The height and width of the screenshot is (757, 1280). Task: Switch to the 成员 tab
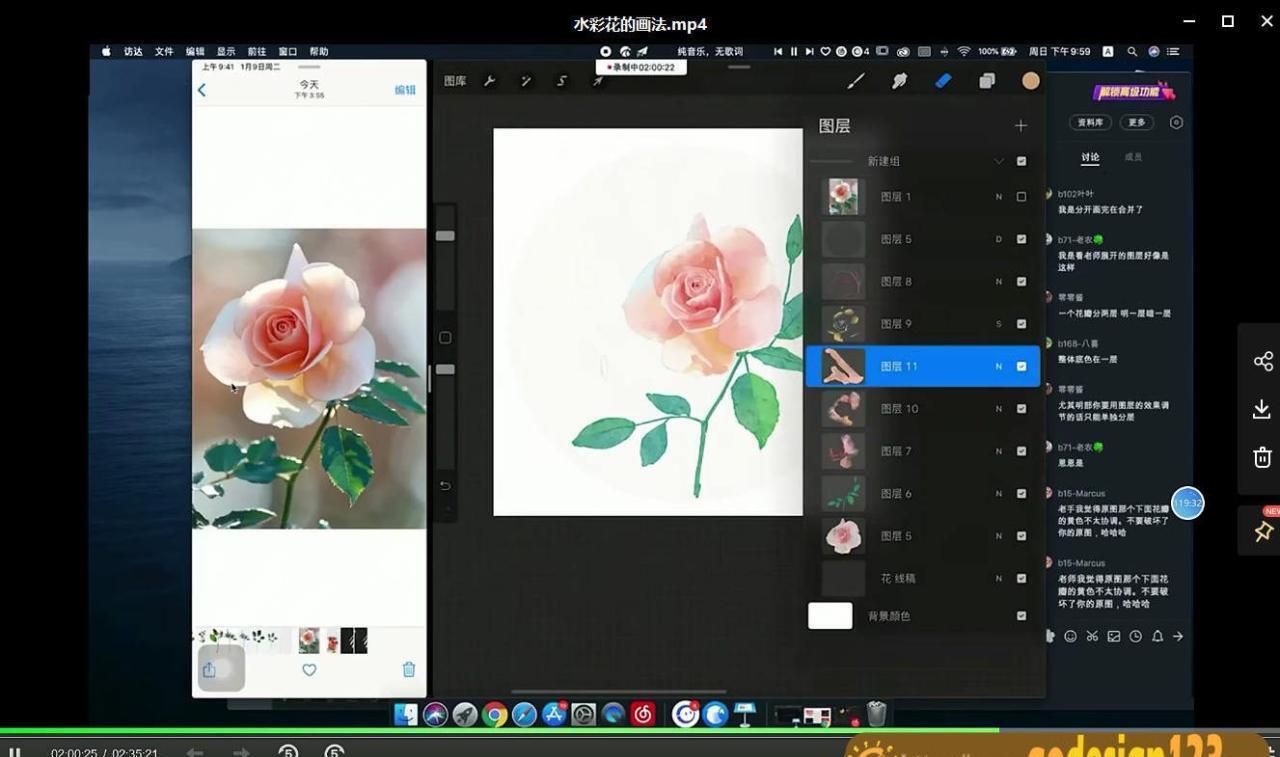pyautogui.click(x=1135, y=157)
